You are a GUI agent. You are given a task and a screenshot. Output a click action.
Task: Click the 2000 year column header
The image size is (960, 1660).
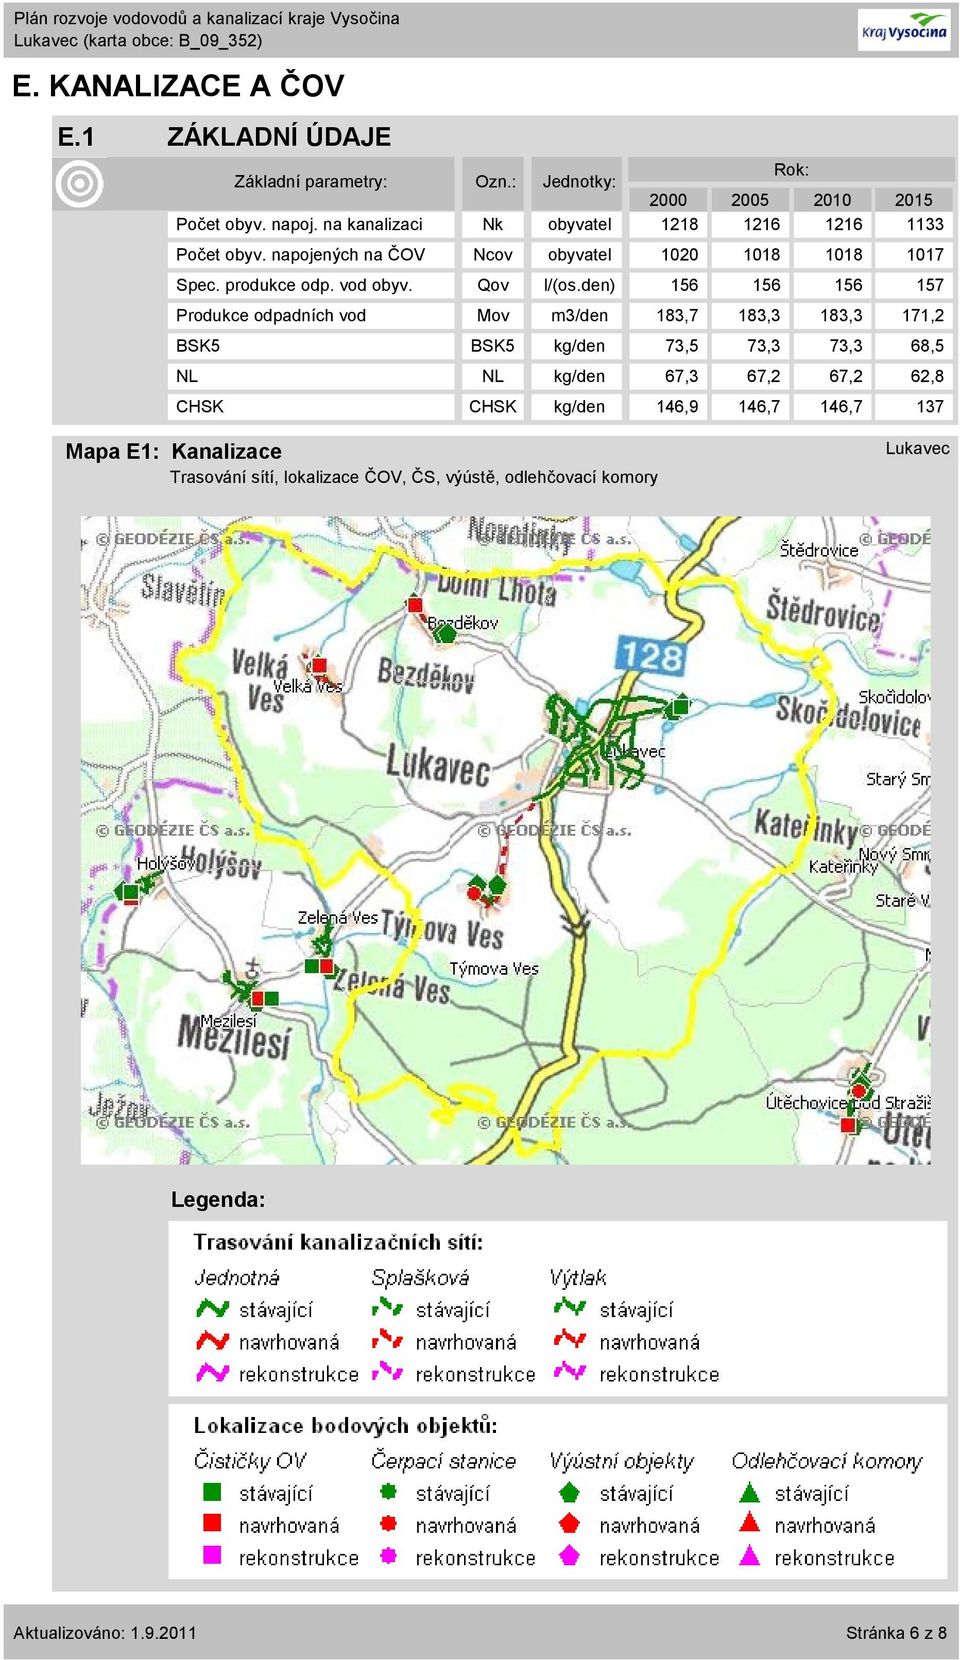pos(668,199)
